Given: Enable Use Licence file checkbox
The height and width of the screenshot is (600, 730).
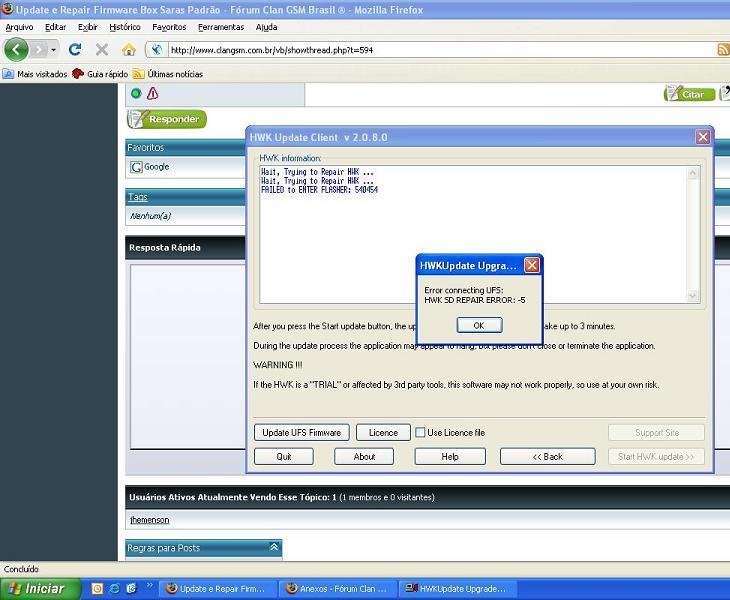Looking at the screenshot, I should tap(420, 432).
